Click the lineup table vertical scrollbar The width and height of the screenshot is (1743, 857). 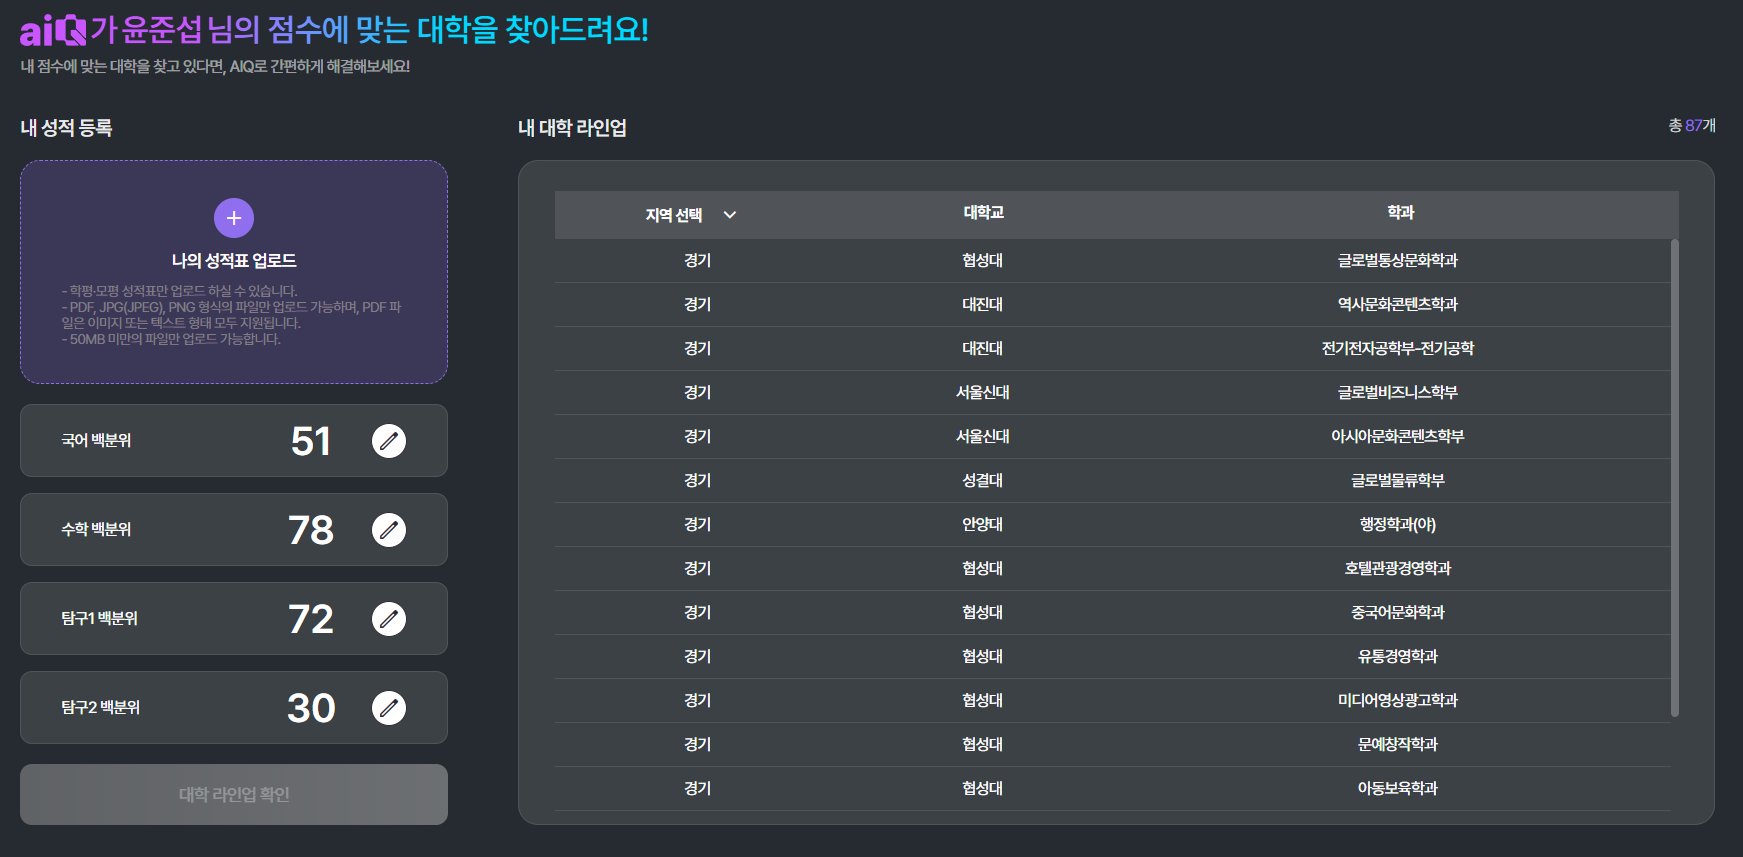tap(1674, 478)
